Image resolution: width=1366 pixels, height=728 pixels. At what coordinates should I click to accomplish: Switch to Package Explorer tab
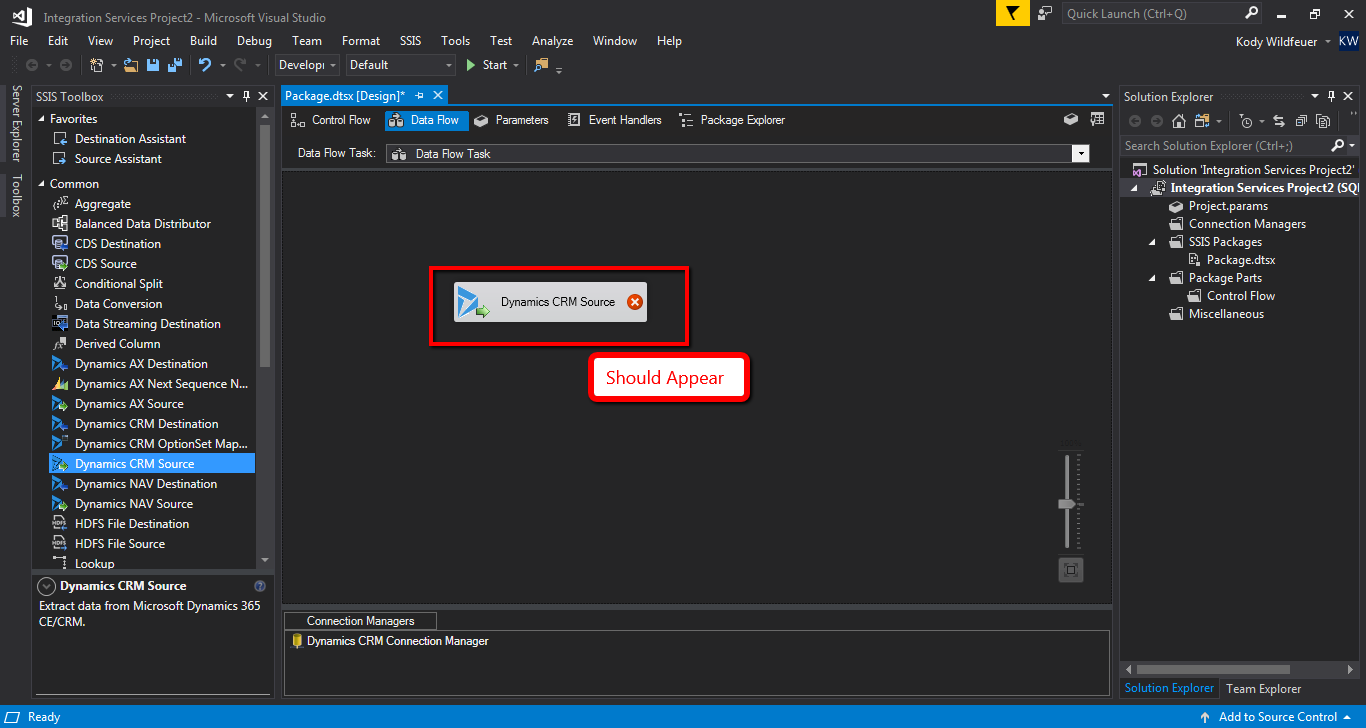(x=732, y=120)
